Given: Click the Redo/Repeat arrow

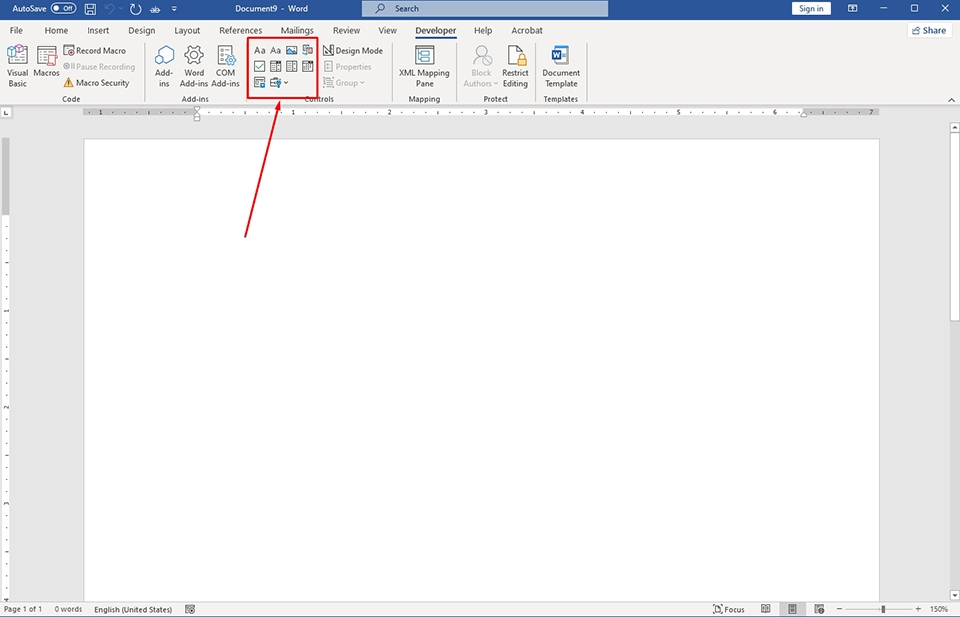Looking at the screenshot, I should tap(136, 9).
